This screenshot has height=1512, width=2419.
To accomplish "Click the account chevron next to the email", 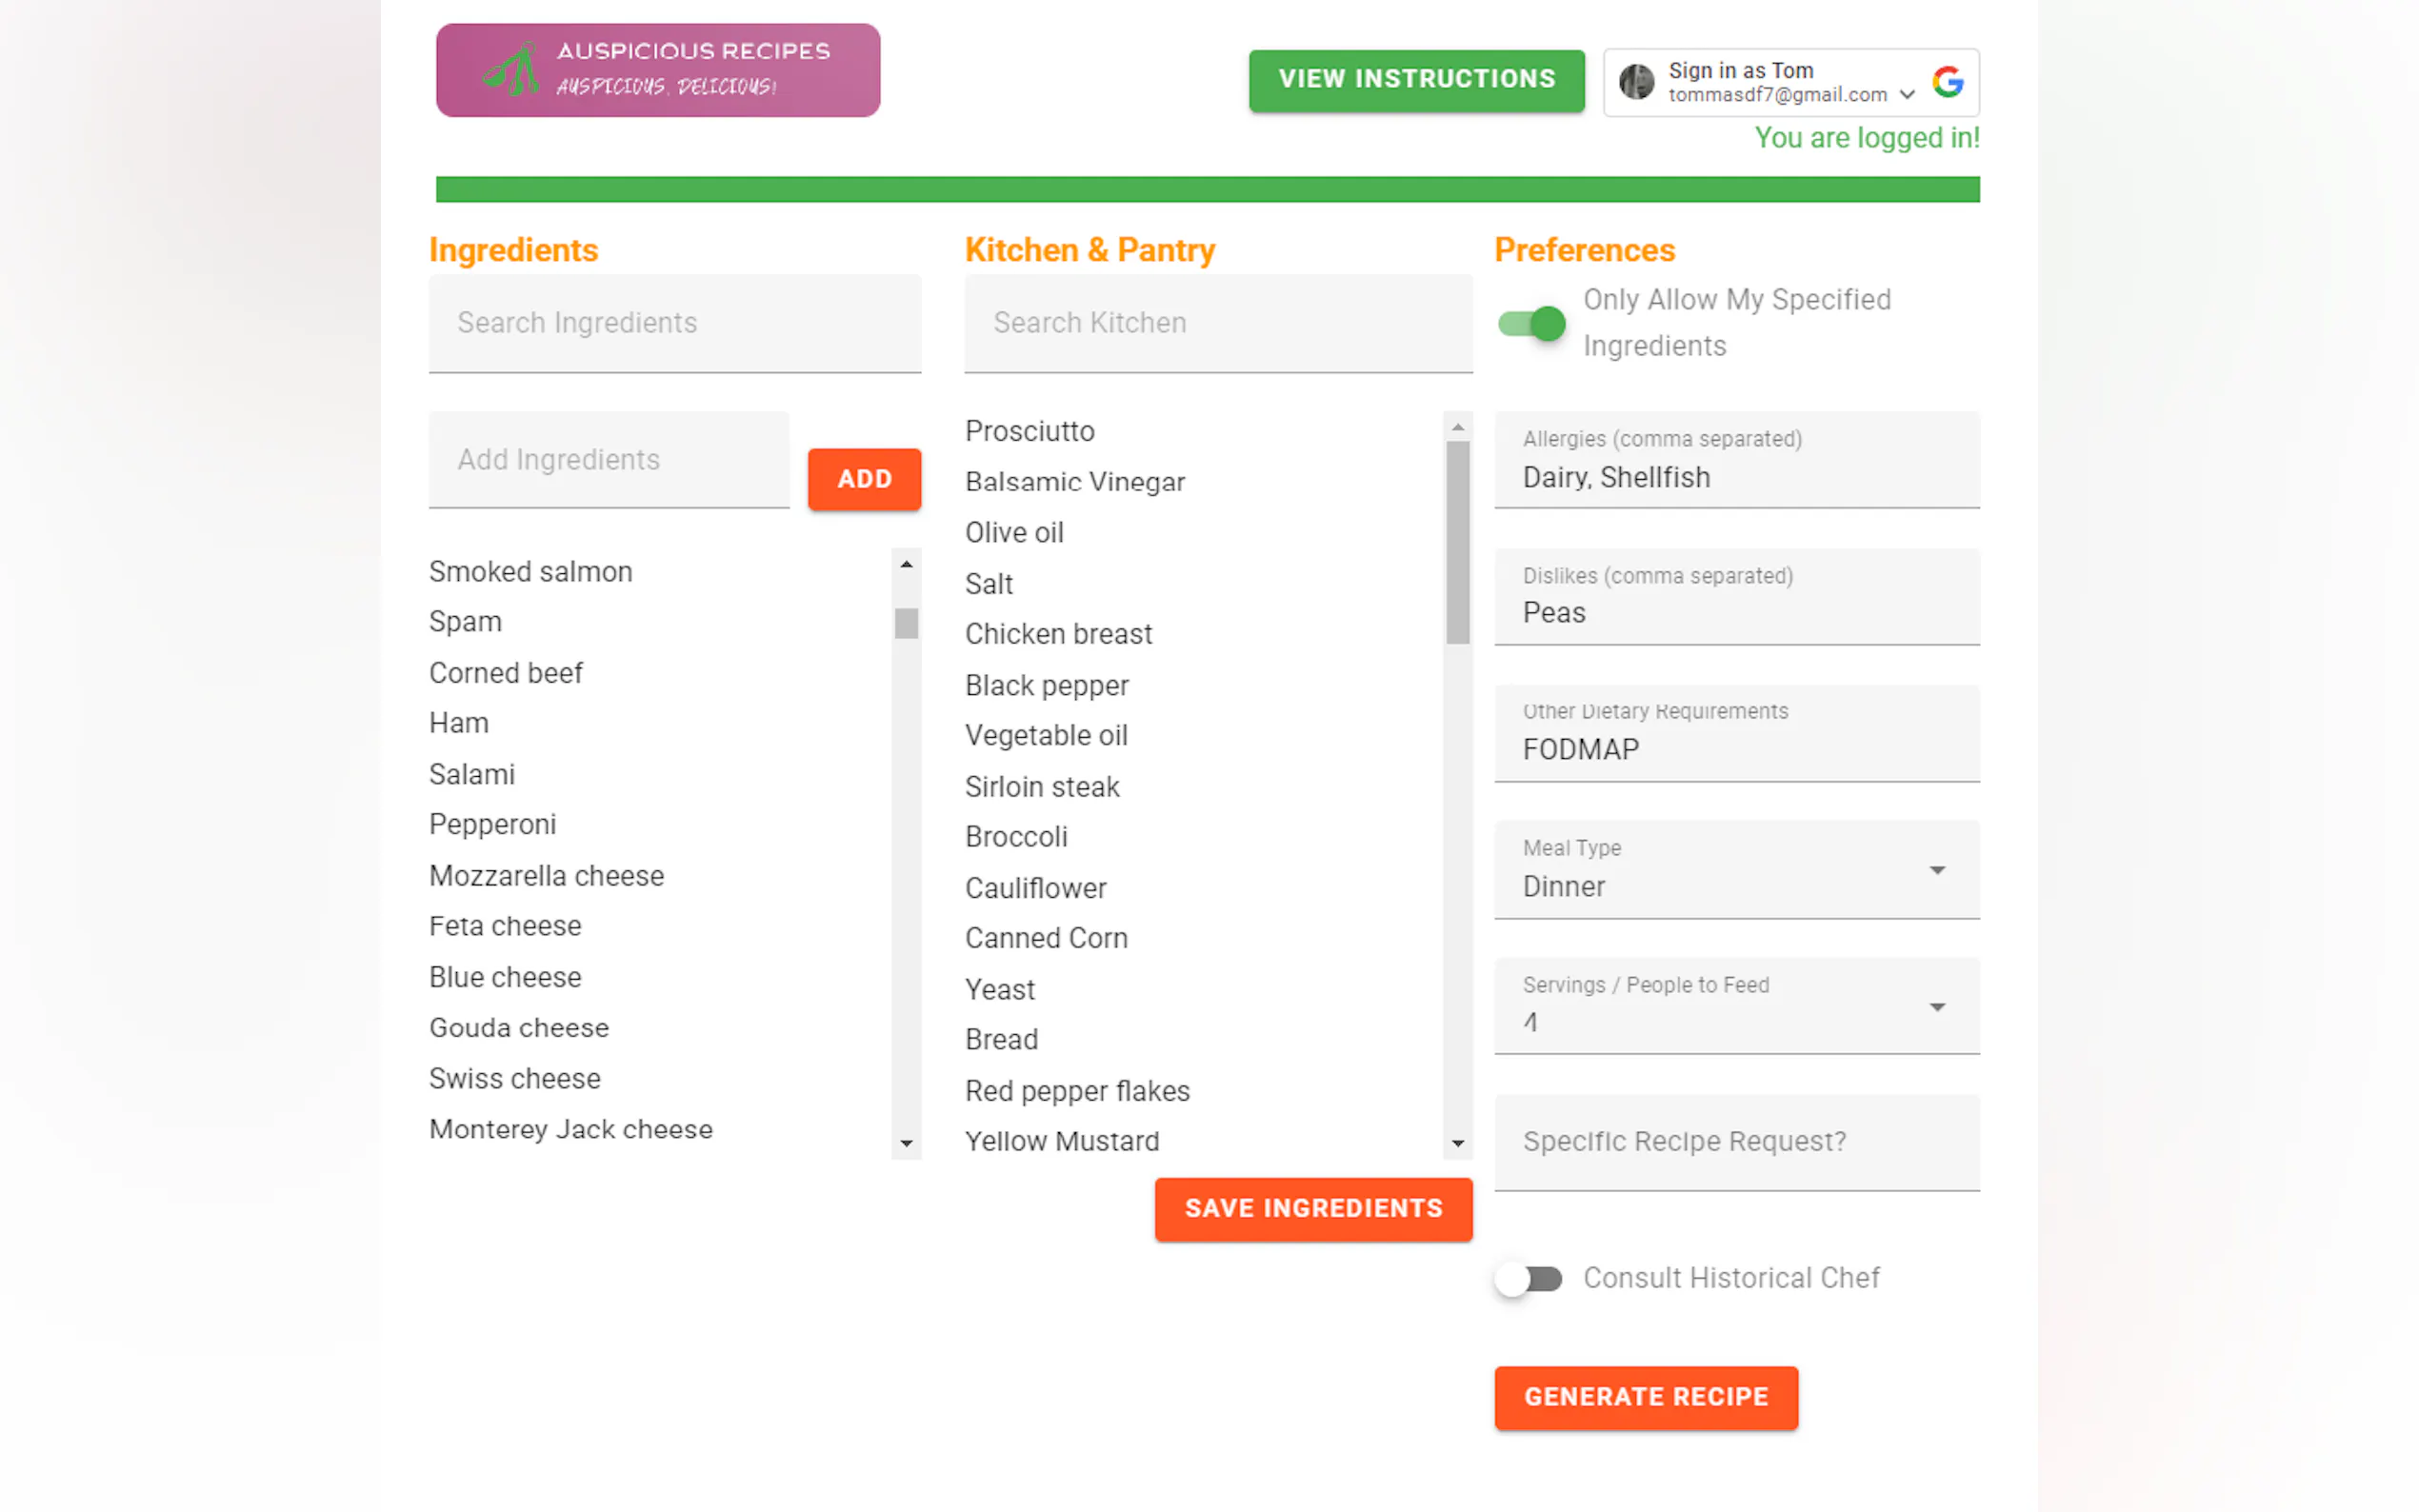I will click(1906, 95).
